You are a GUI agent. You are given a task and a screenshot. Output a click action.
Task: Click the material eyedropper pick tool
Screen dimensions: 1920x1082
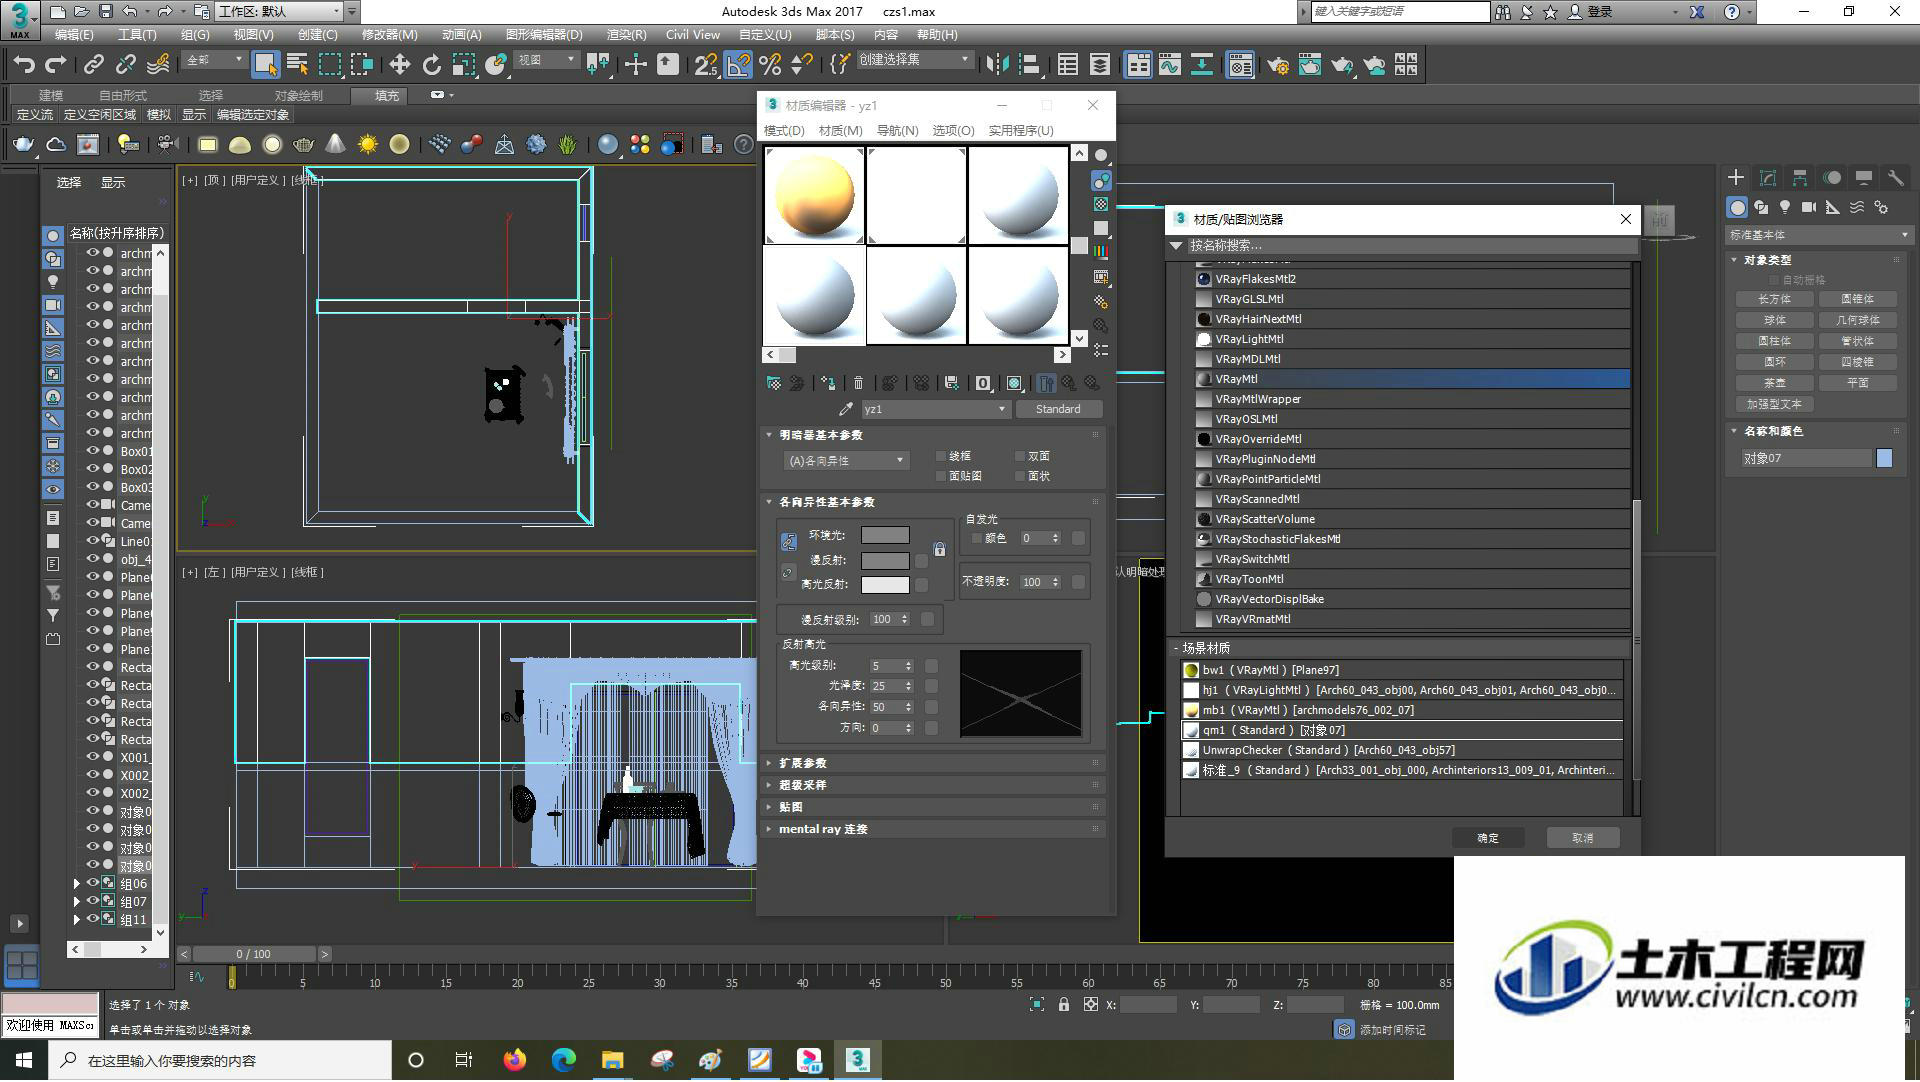pos(846,409)
